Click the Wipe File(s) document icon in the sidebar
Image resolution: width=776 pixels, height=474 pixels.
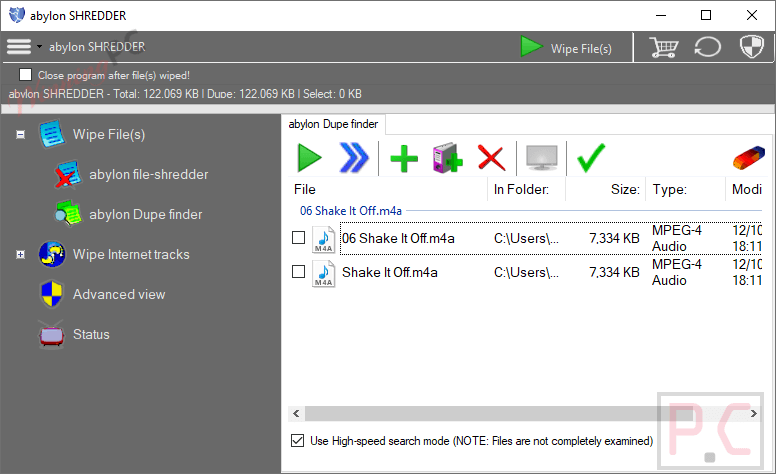pos(51,134)
